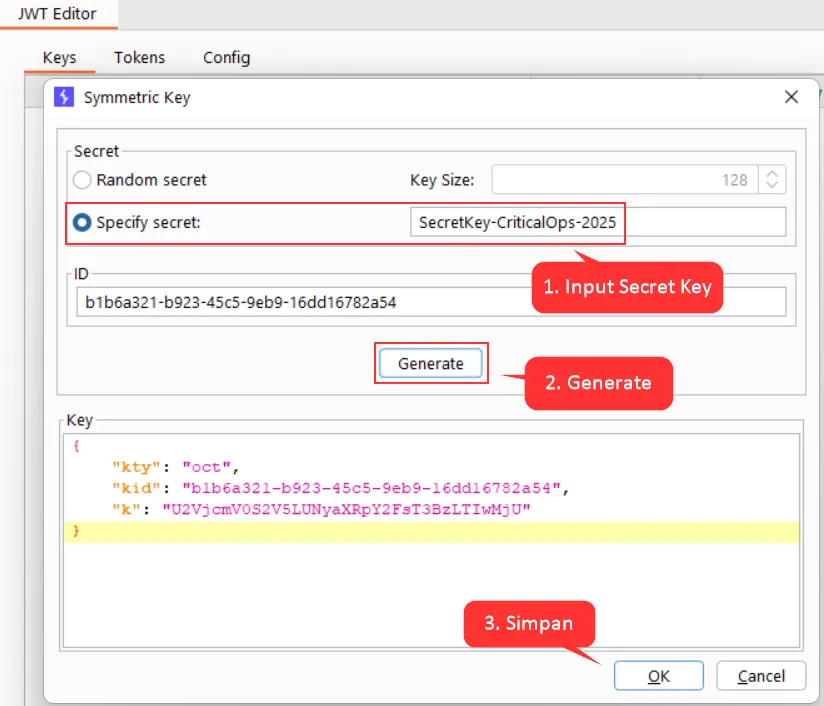
Task: Confirm with the OK button
Action: click(658, 676)
